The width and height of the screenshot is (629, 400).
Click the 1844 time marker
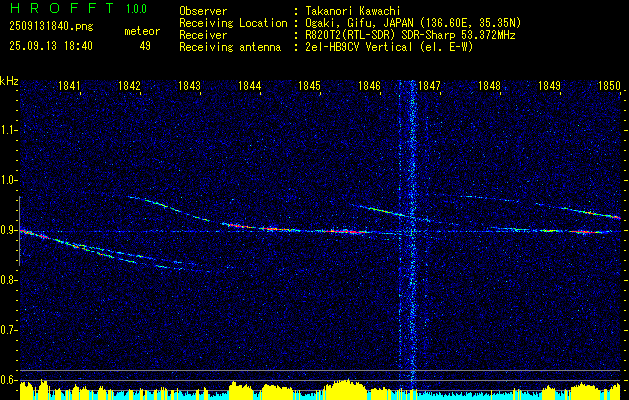[250, 86]
